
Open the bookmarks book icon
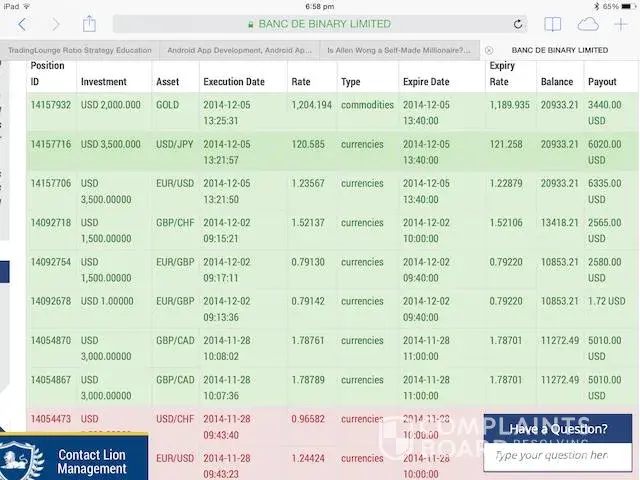[x=553, y=24]
